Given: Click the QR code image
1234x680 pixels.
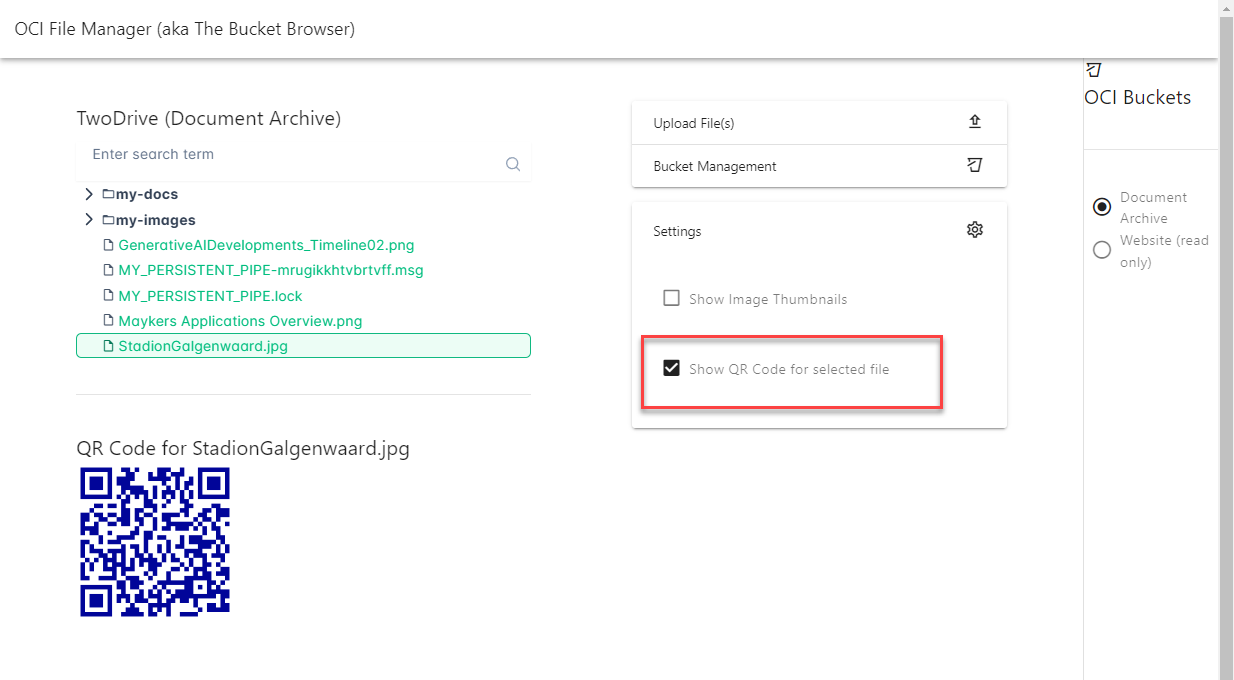Looking at the screenshot, I should coord(155,541).
